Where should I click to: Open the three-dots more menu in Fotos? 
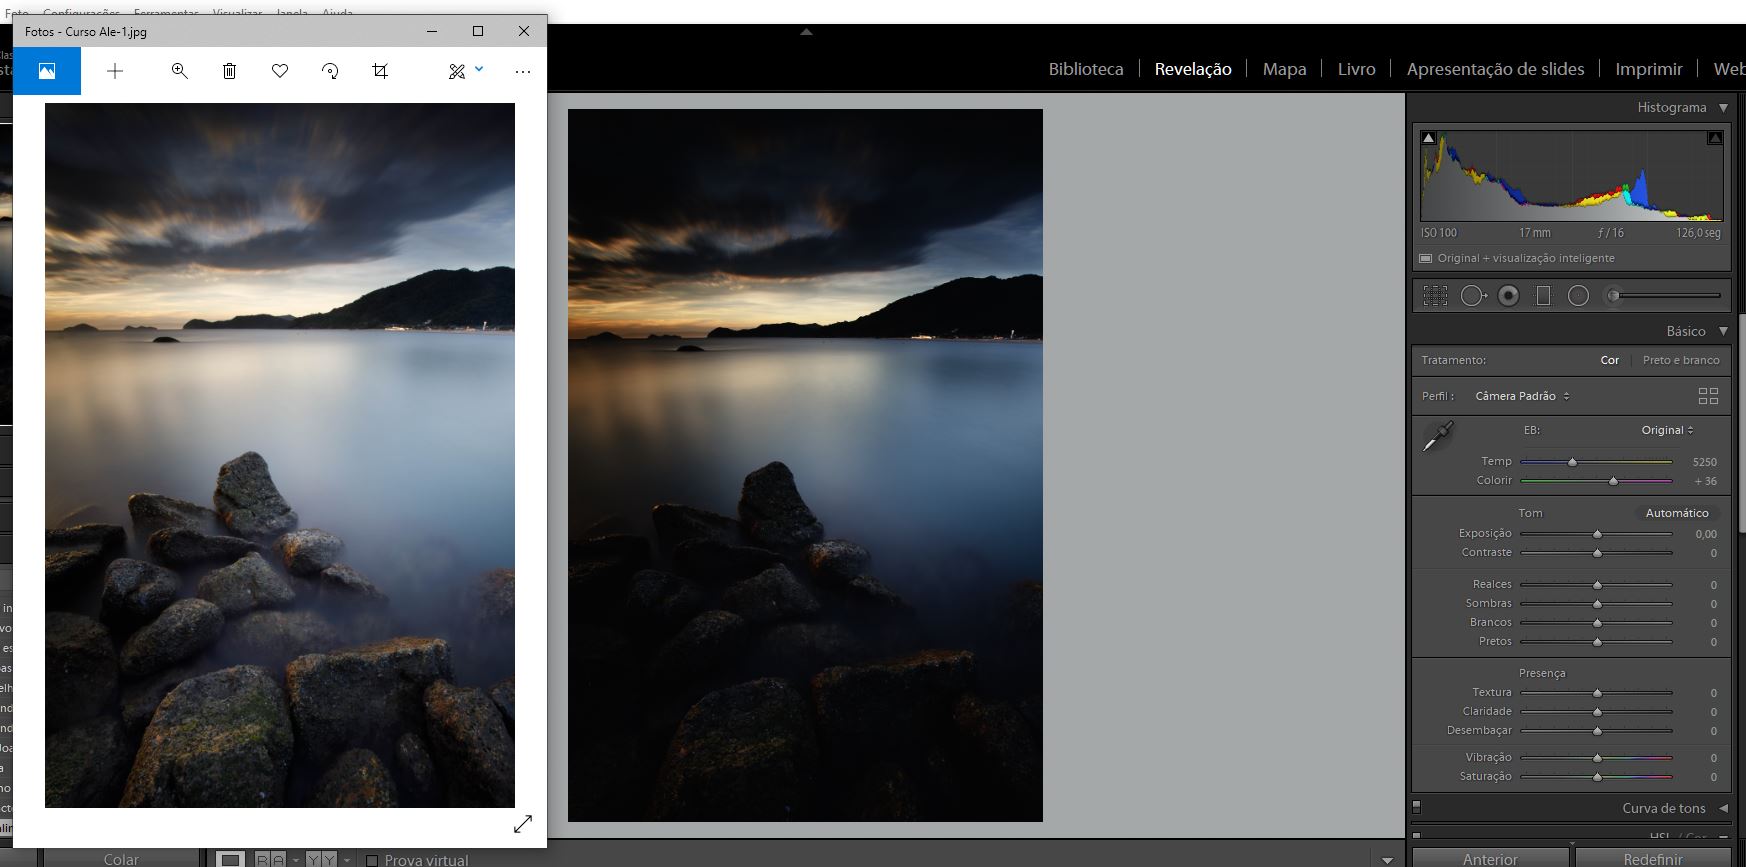point(523,71)
